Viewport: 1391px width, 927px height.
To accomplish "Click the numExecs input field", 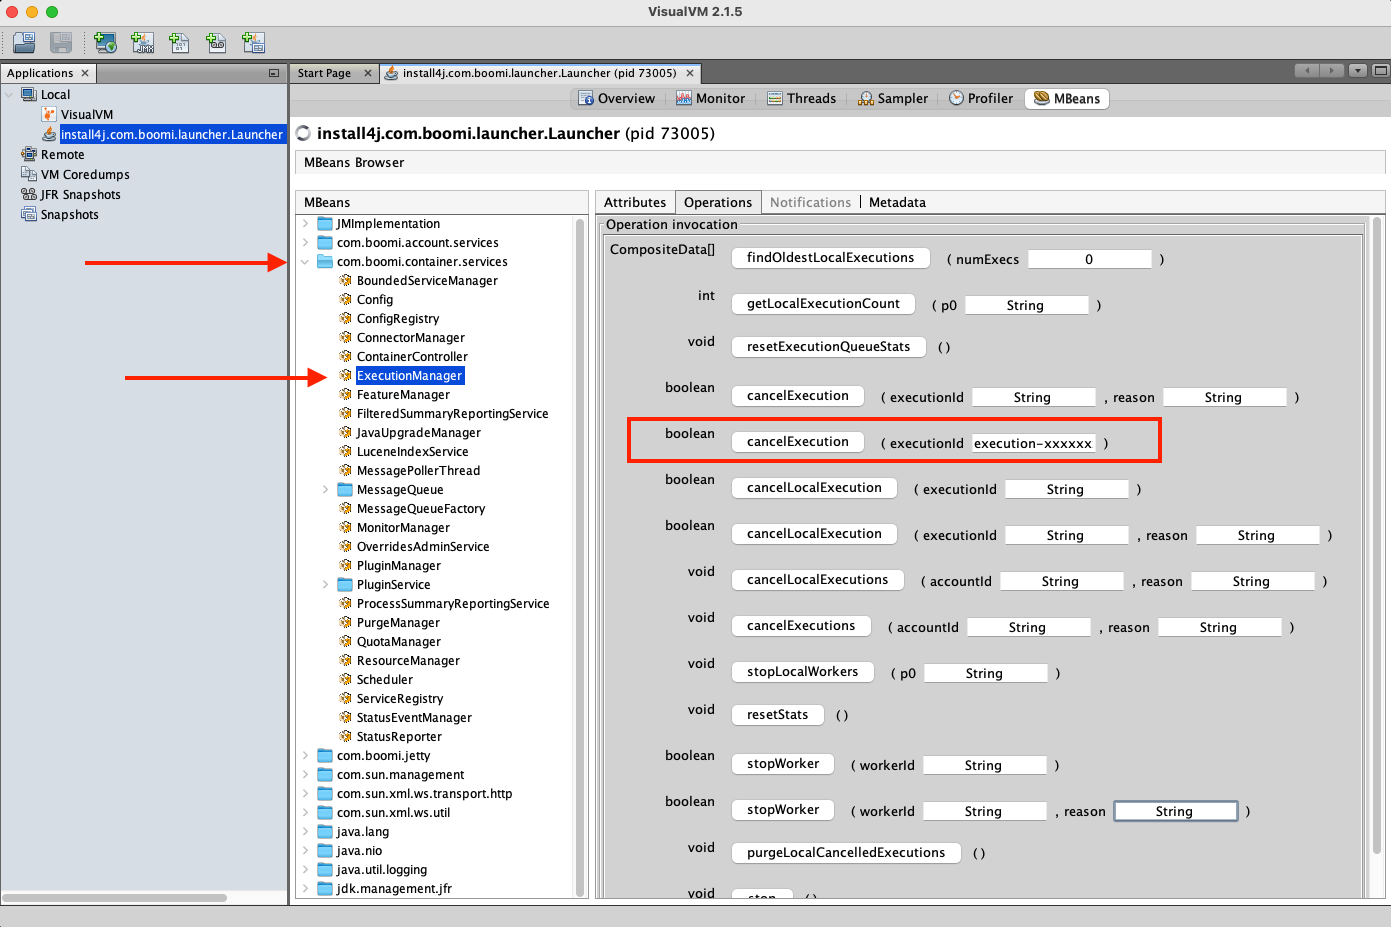I will 1089,258.
